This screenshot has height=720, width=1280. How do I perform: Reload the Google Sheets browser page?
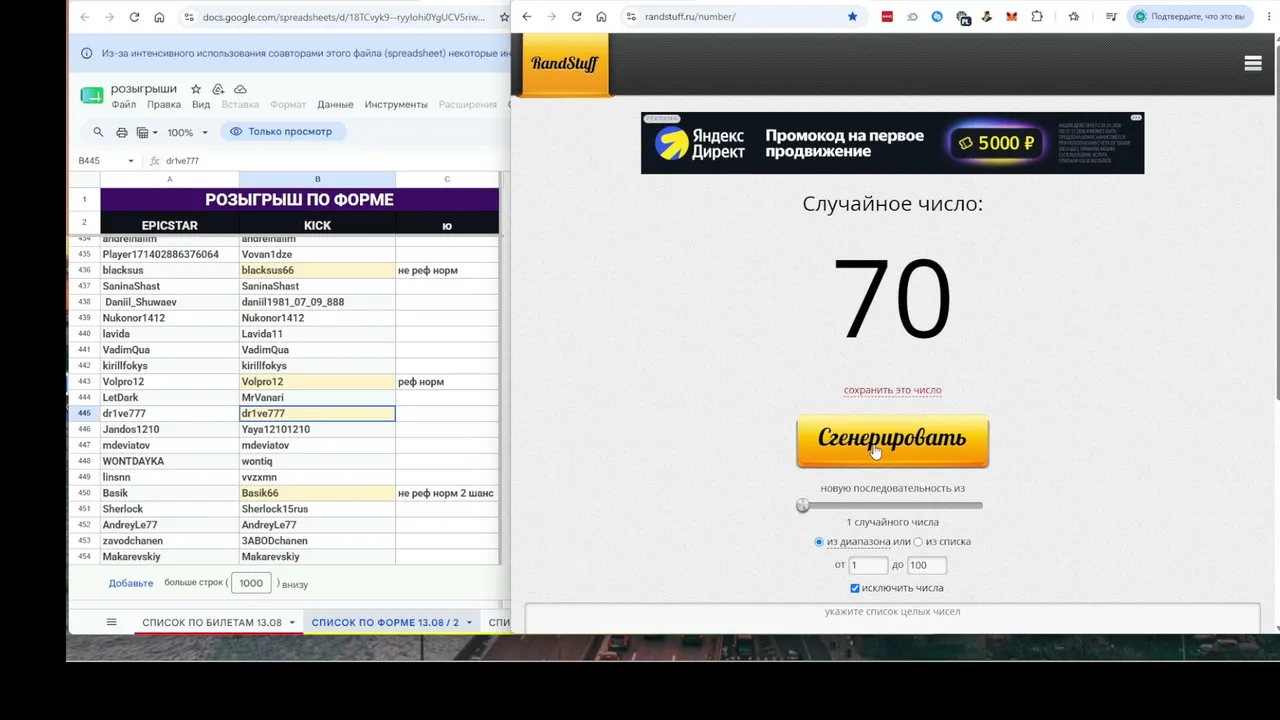tap(134, 17)
